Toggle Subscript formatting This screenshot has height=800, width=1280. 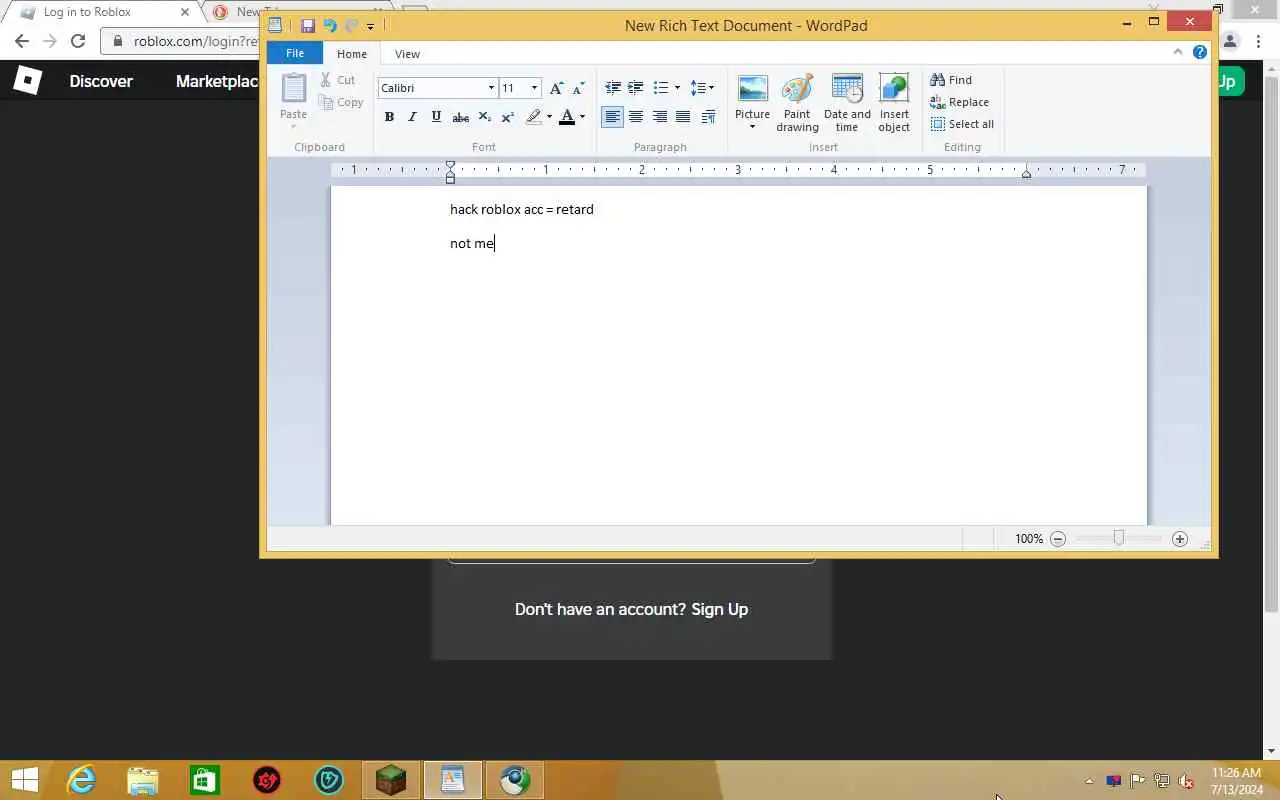click(484, 117)
